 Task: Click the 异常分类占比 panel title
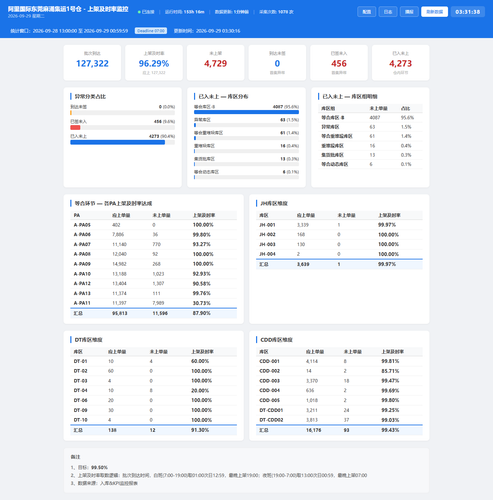tap(90, 97)
